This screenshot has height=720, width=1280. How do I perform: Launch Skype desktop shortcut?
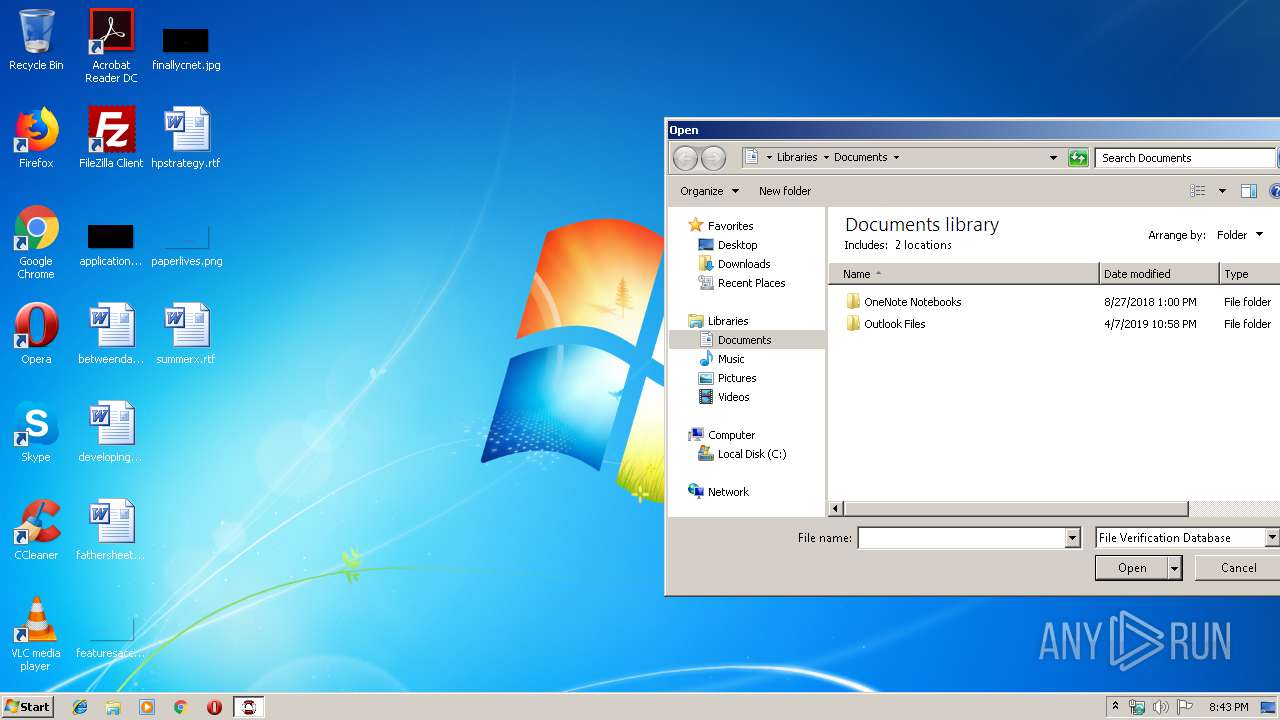36,431
